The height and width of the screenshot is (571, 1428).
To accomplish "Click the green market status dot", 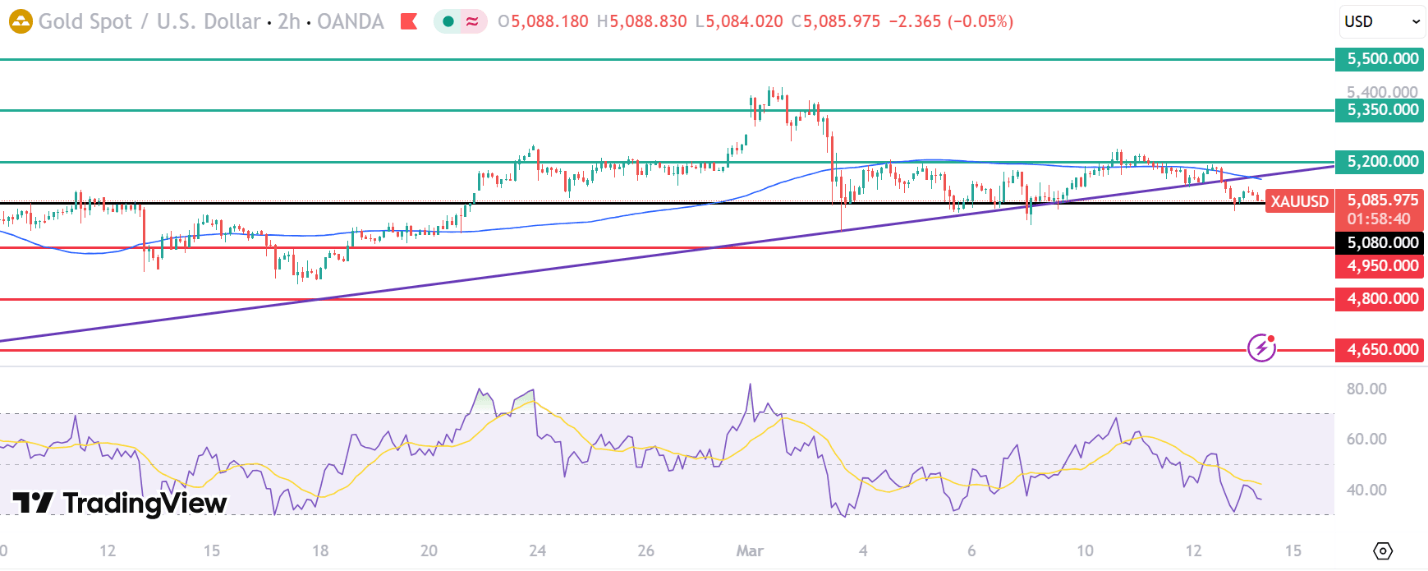I will (448, 21).
